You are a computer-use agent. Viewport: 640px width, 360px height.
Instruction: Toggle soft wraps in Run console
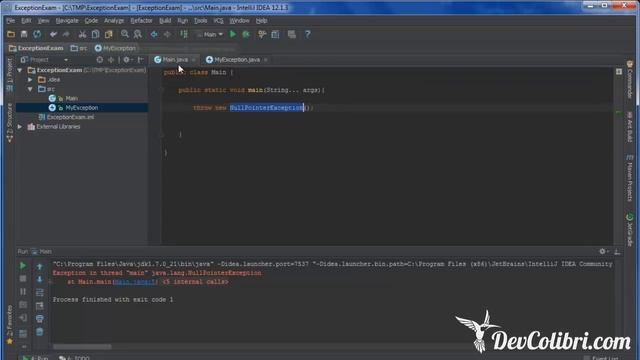[40, 293]
